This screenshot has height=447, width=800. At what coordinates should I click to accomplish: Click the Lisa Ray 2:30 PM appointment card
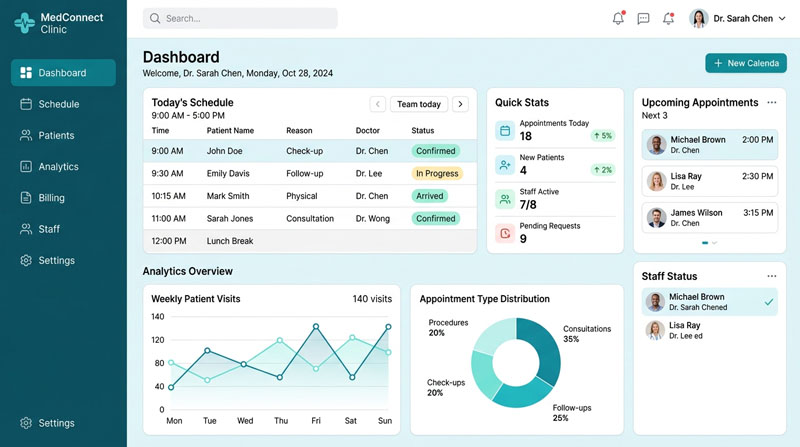pyautogui.click(x=710, y=181)
